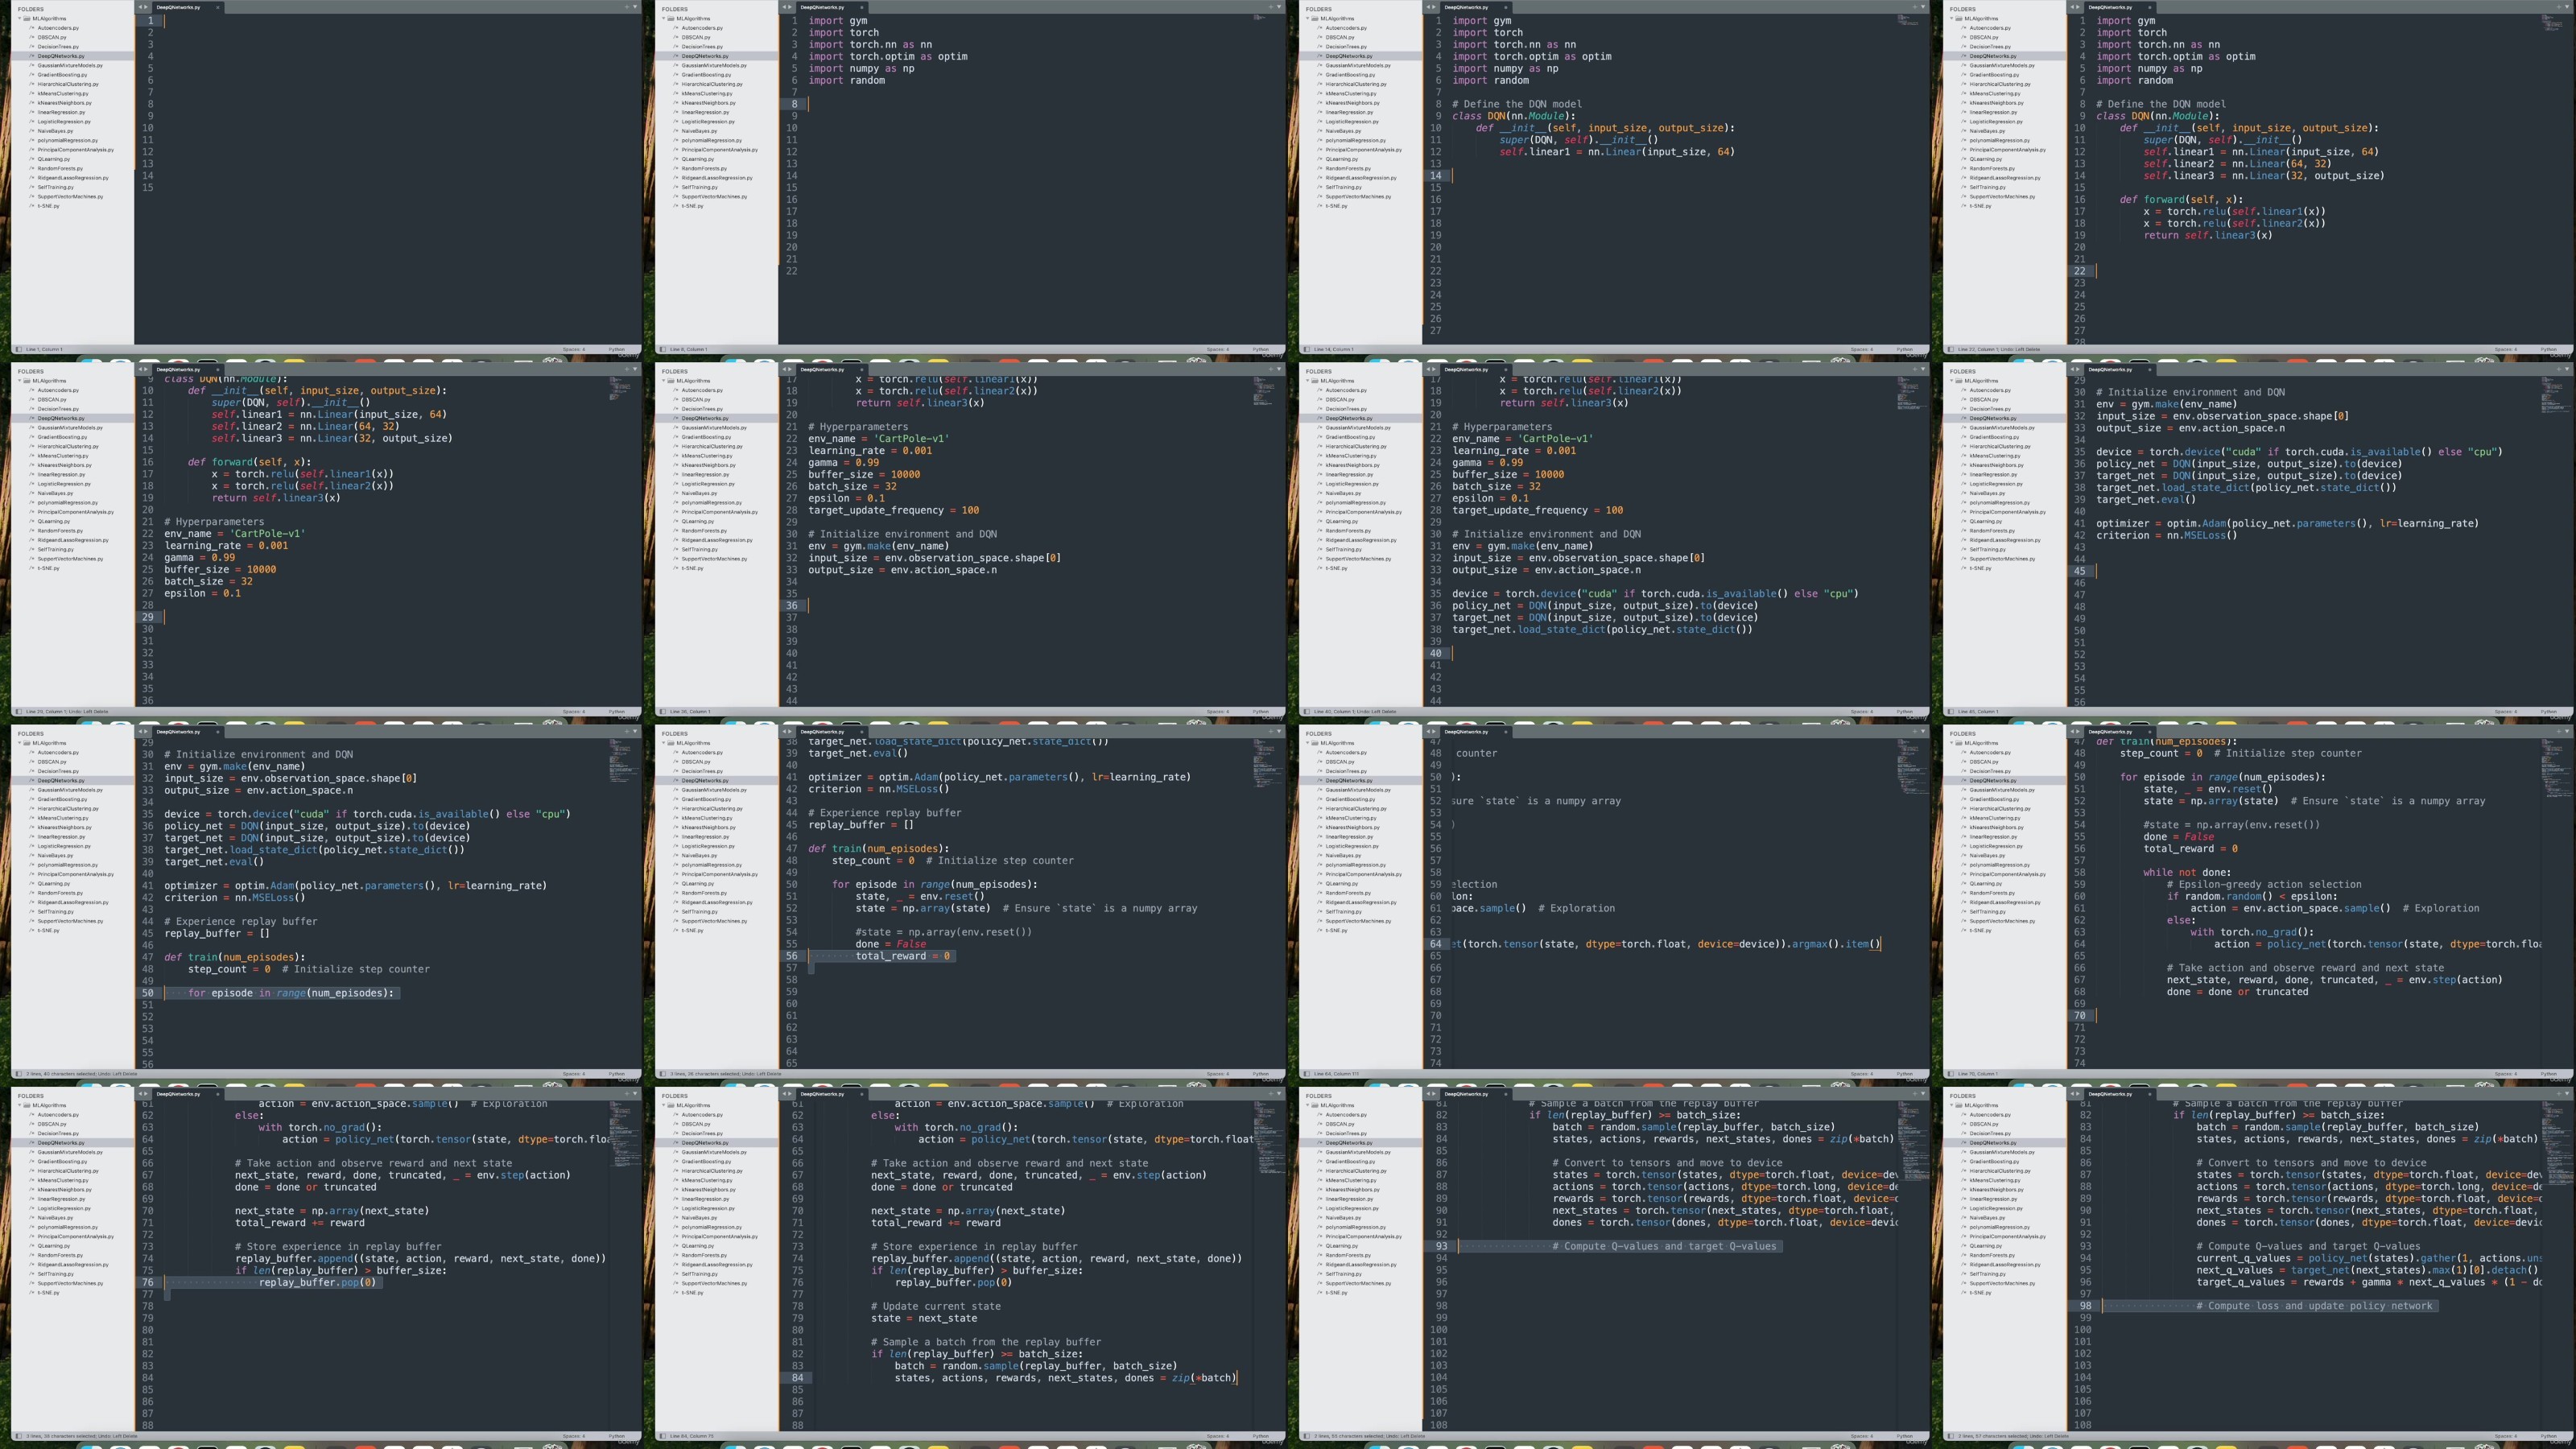This screenshot has height=1449, width=2576.
Task: Click 'epsilon = 0.1' line in cursor-line-29 panel
Action: point(202,593)
